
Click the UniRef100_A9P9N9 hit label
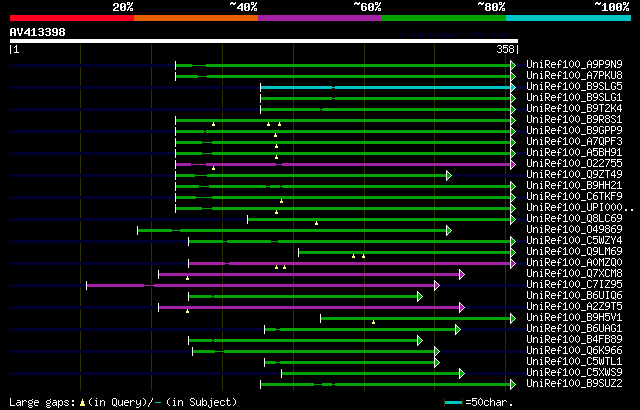pyautogui.click(x=574, y=64)
